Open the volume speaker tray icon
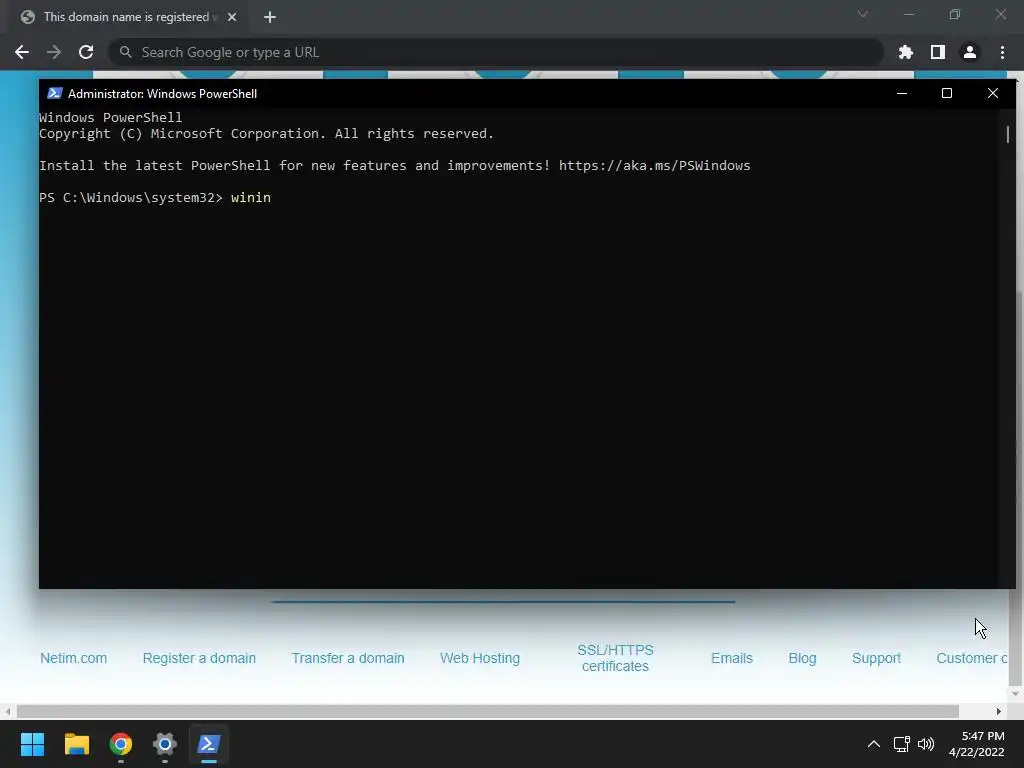Viewport: 1024px width, 768px height. pyautogui.click(x=926, y=744)
